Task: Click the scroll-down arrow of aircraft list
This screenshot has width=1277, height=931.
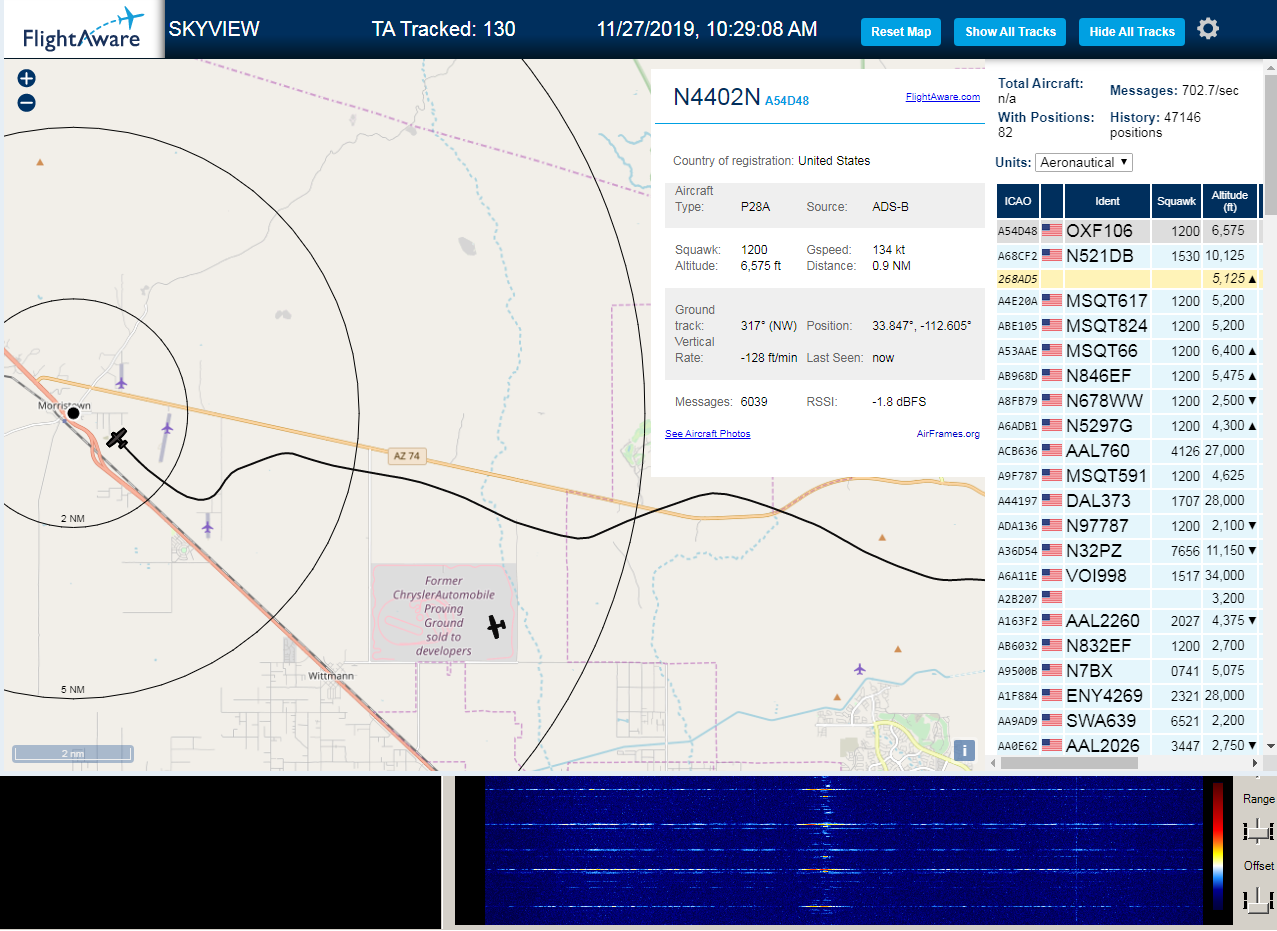Action: 1271,746
